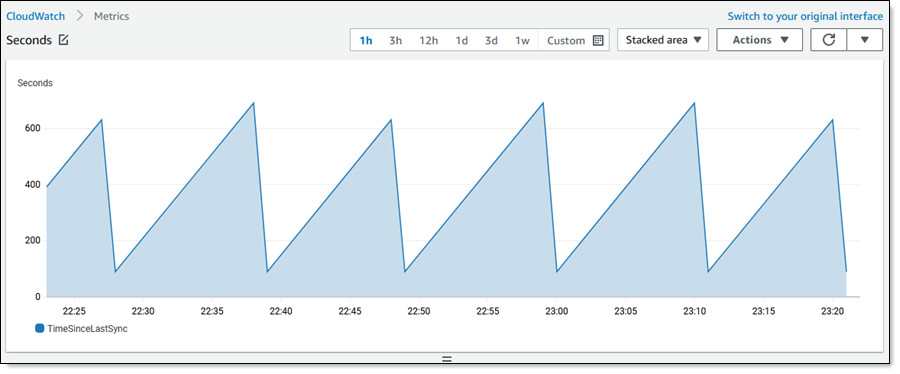
Task: Pick the 1w time range
Action: [522, 41]
